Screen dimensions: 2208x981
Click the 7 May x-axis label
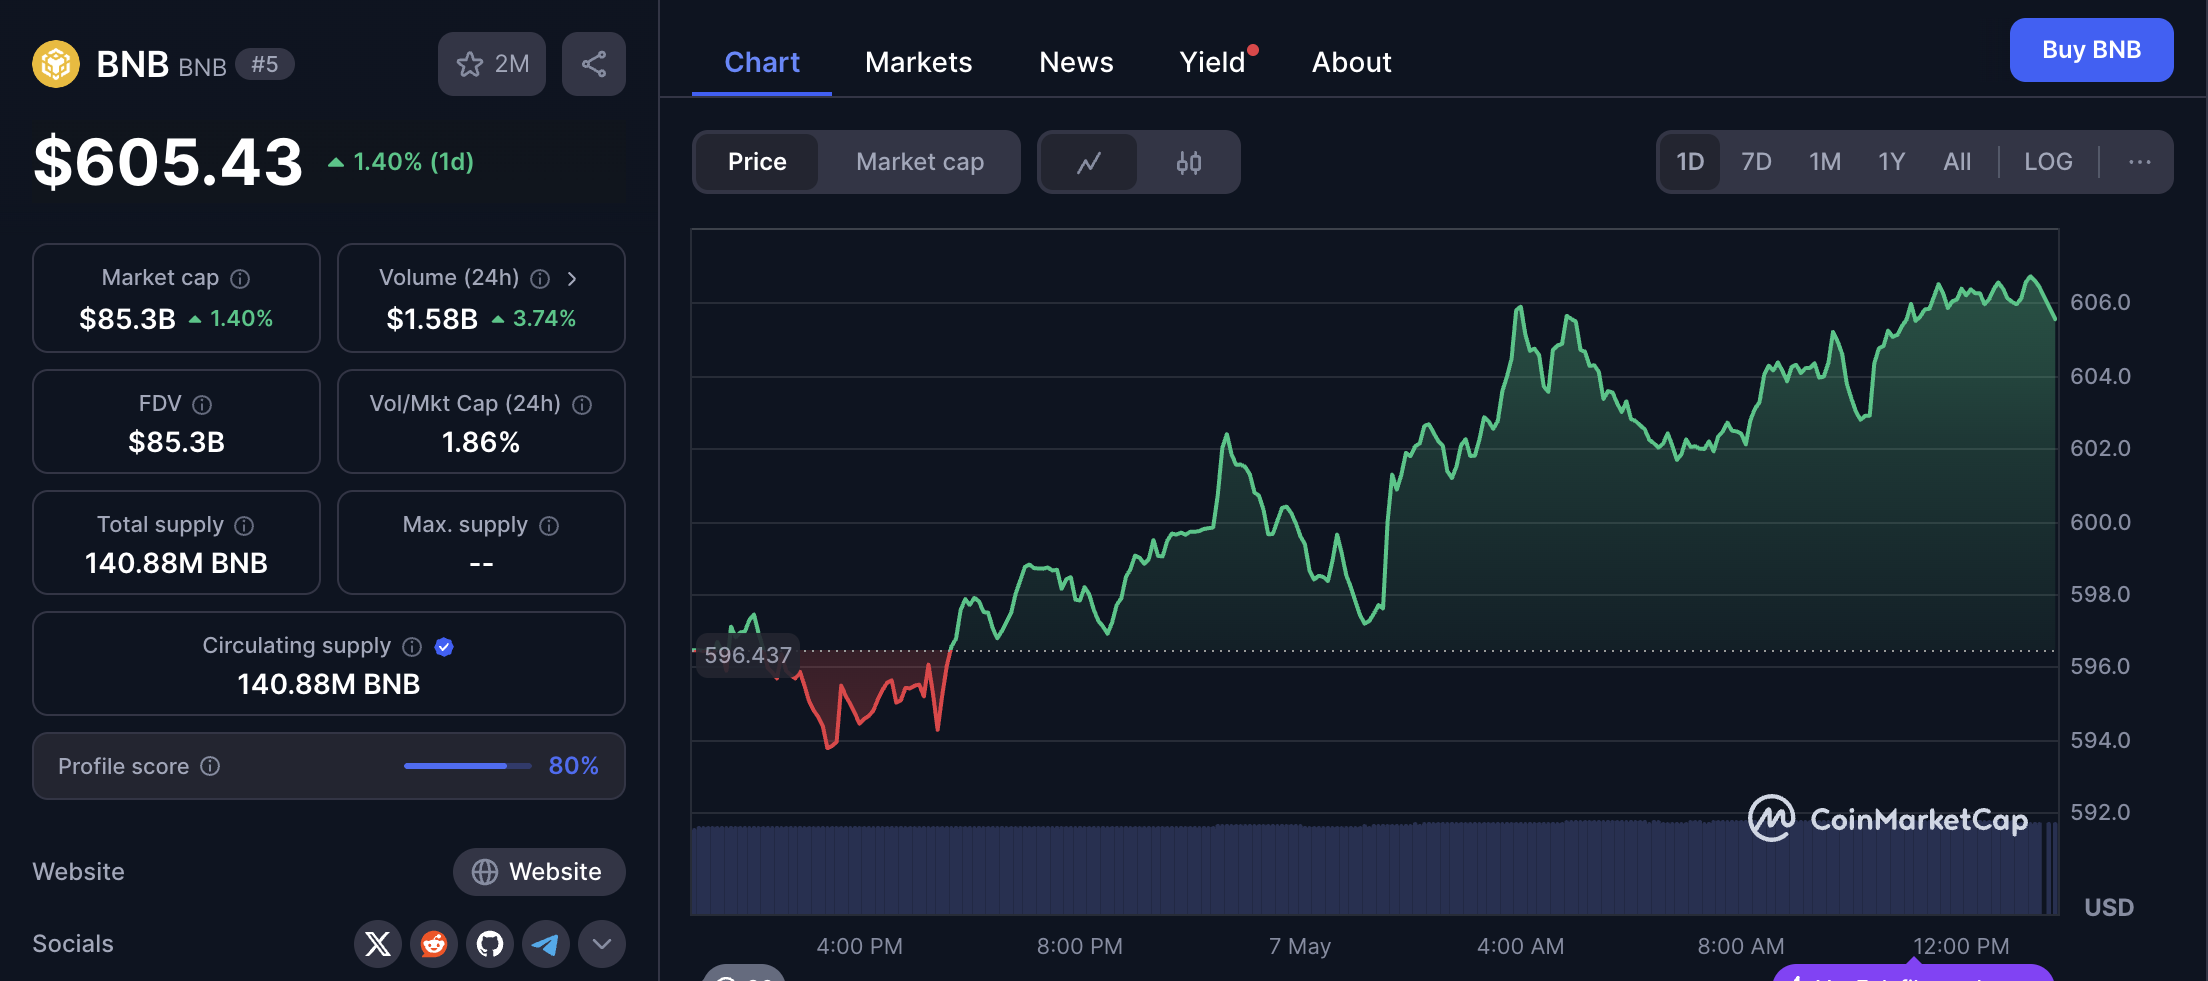tap(1300, 946)
